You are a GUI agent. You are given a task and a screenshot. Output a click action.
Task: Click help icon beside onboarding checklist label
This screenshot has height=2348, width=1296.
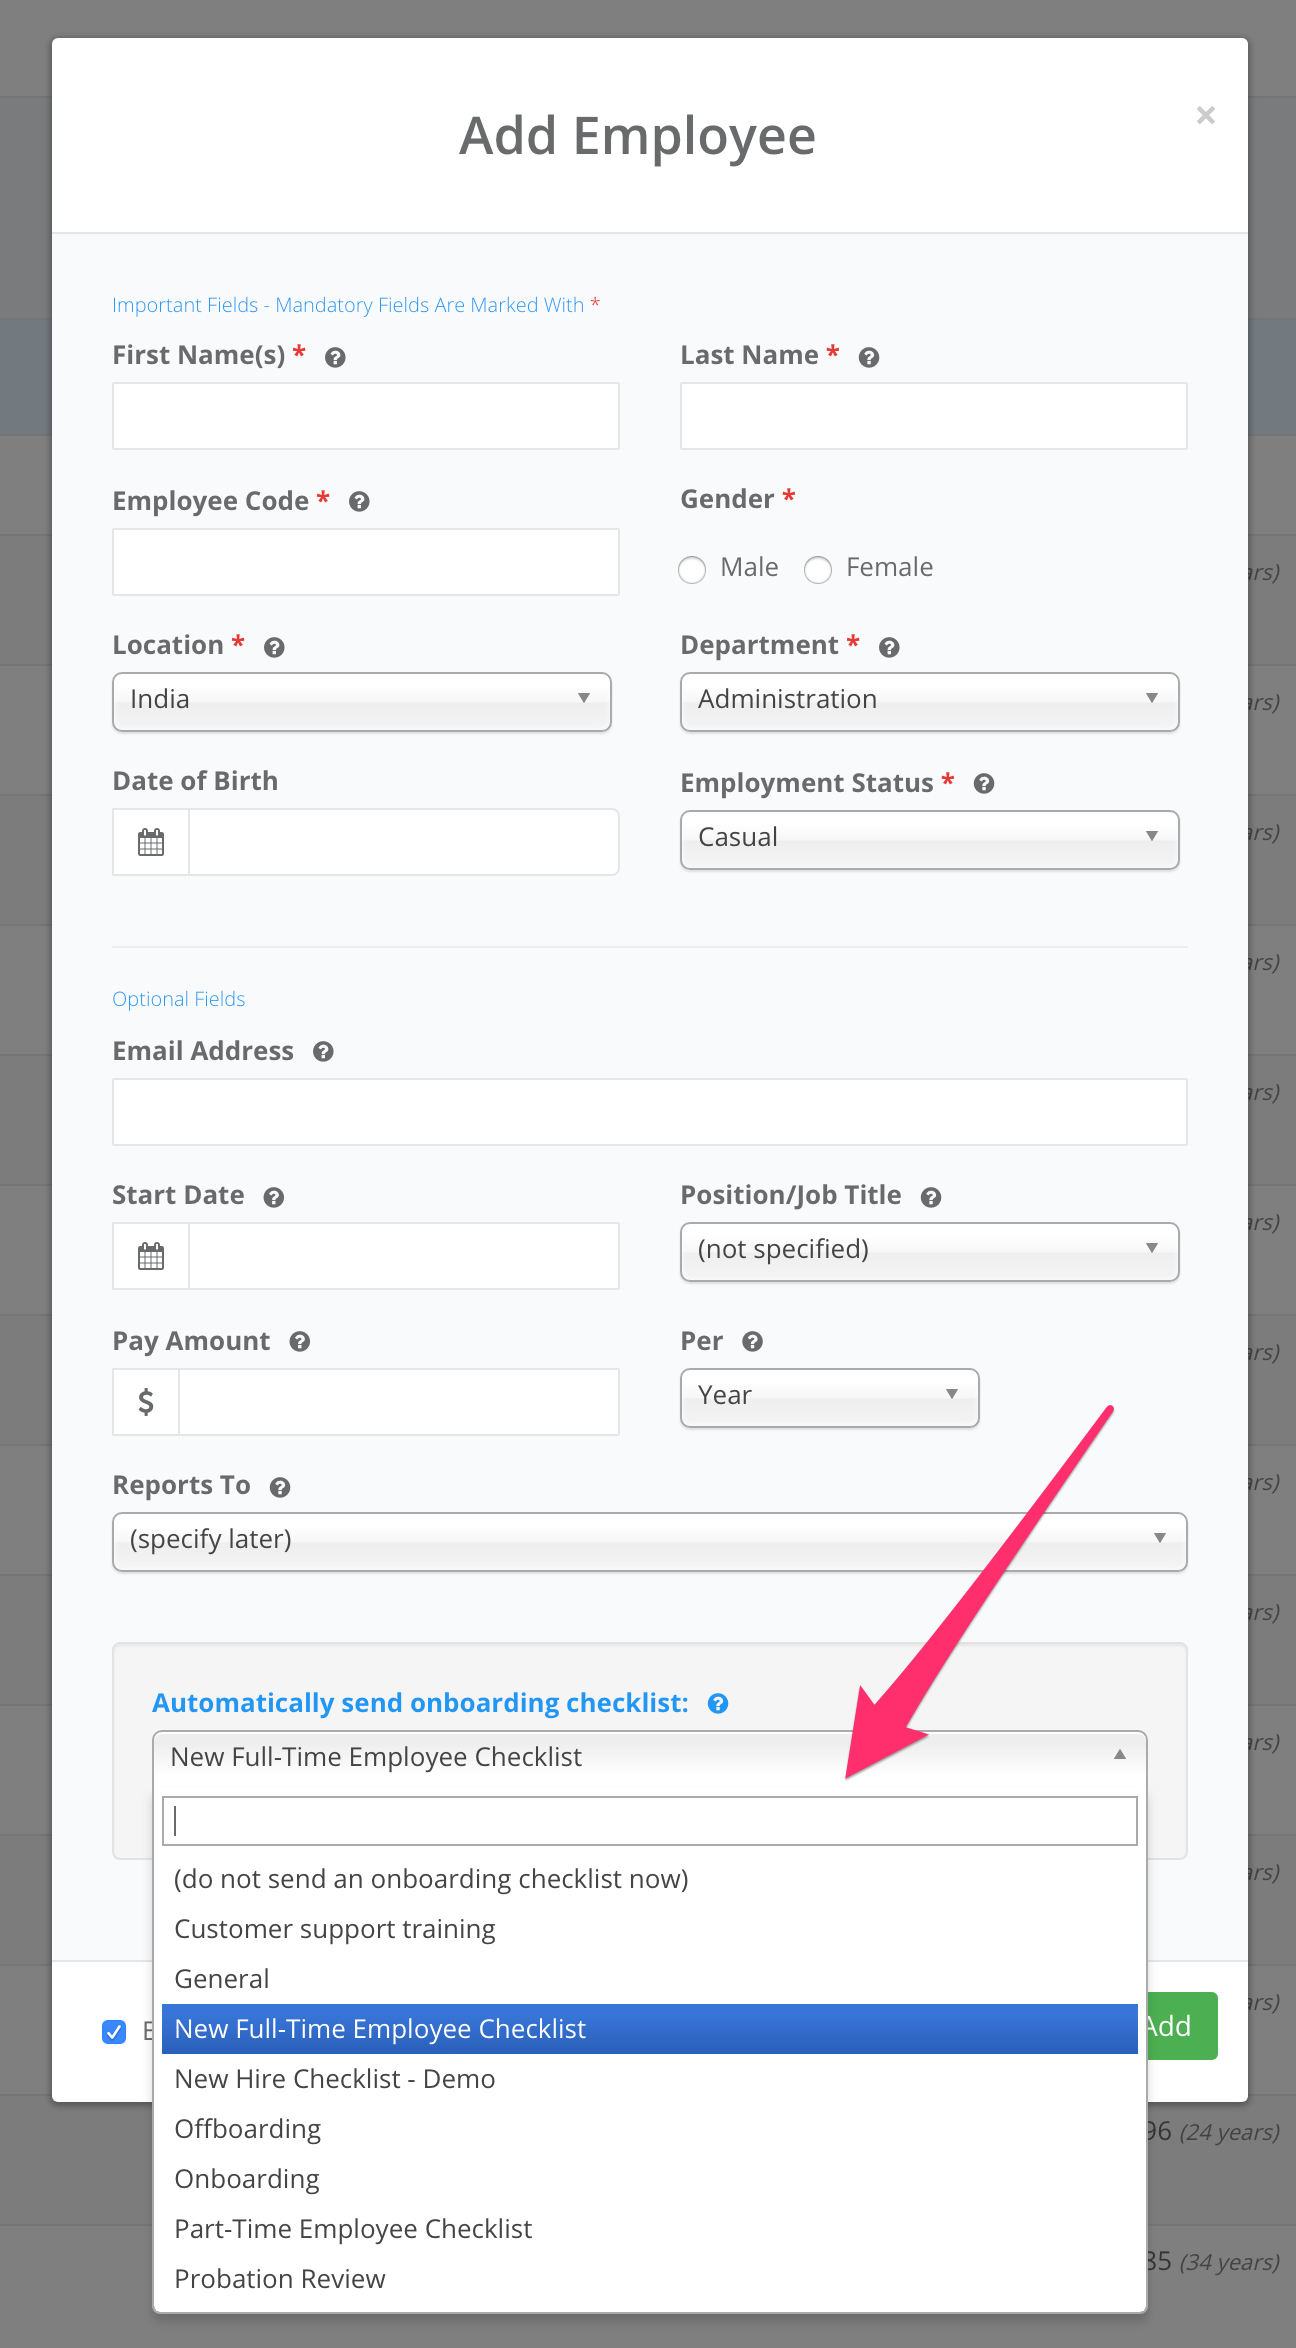718,1703
